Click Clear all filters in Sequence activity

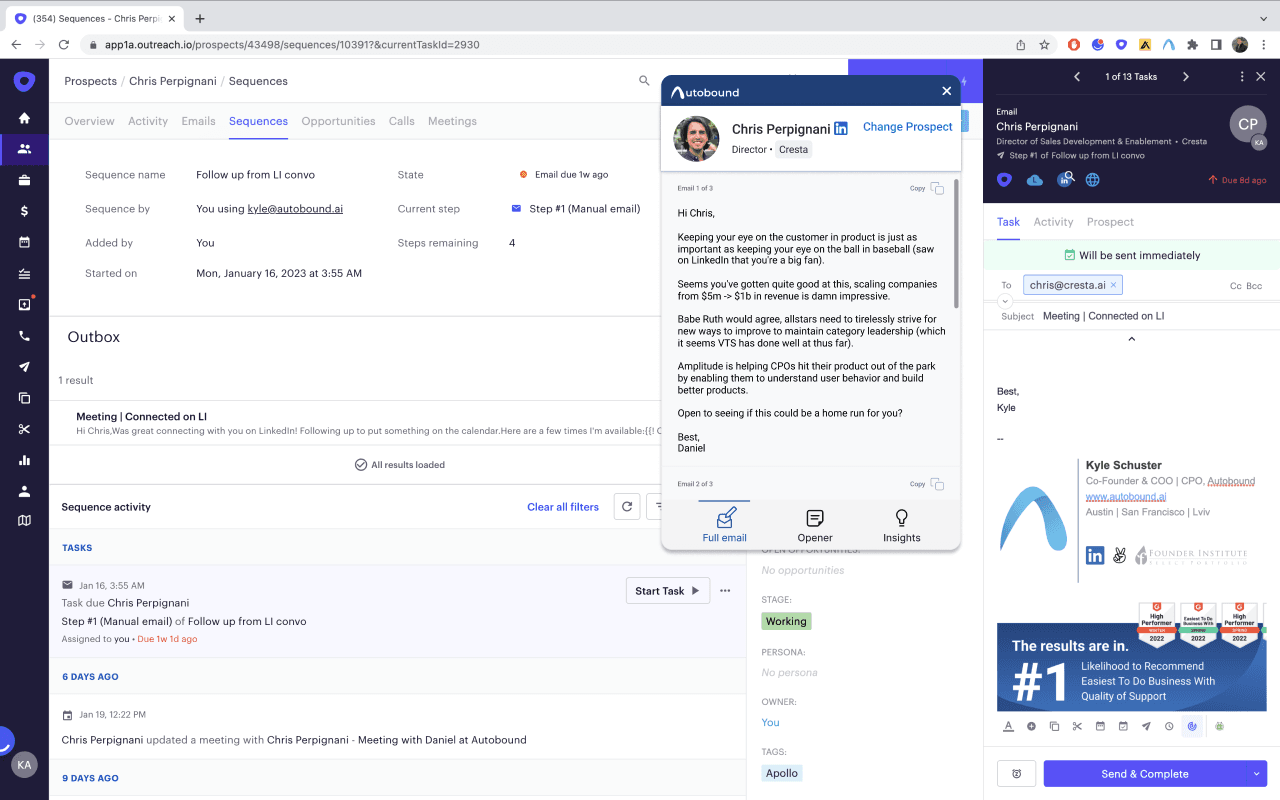coord(562,507)
